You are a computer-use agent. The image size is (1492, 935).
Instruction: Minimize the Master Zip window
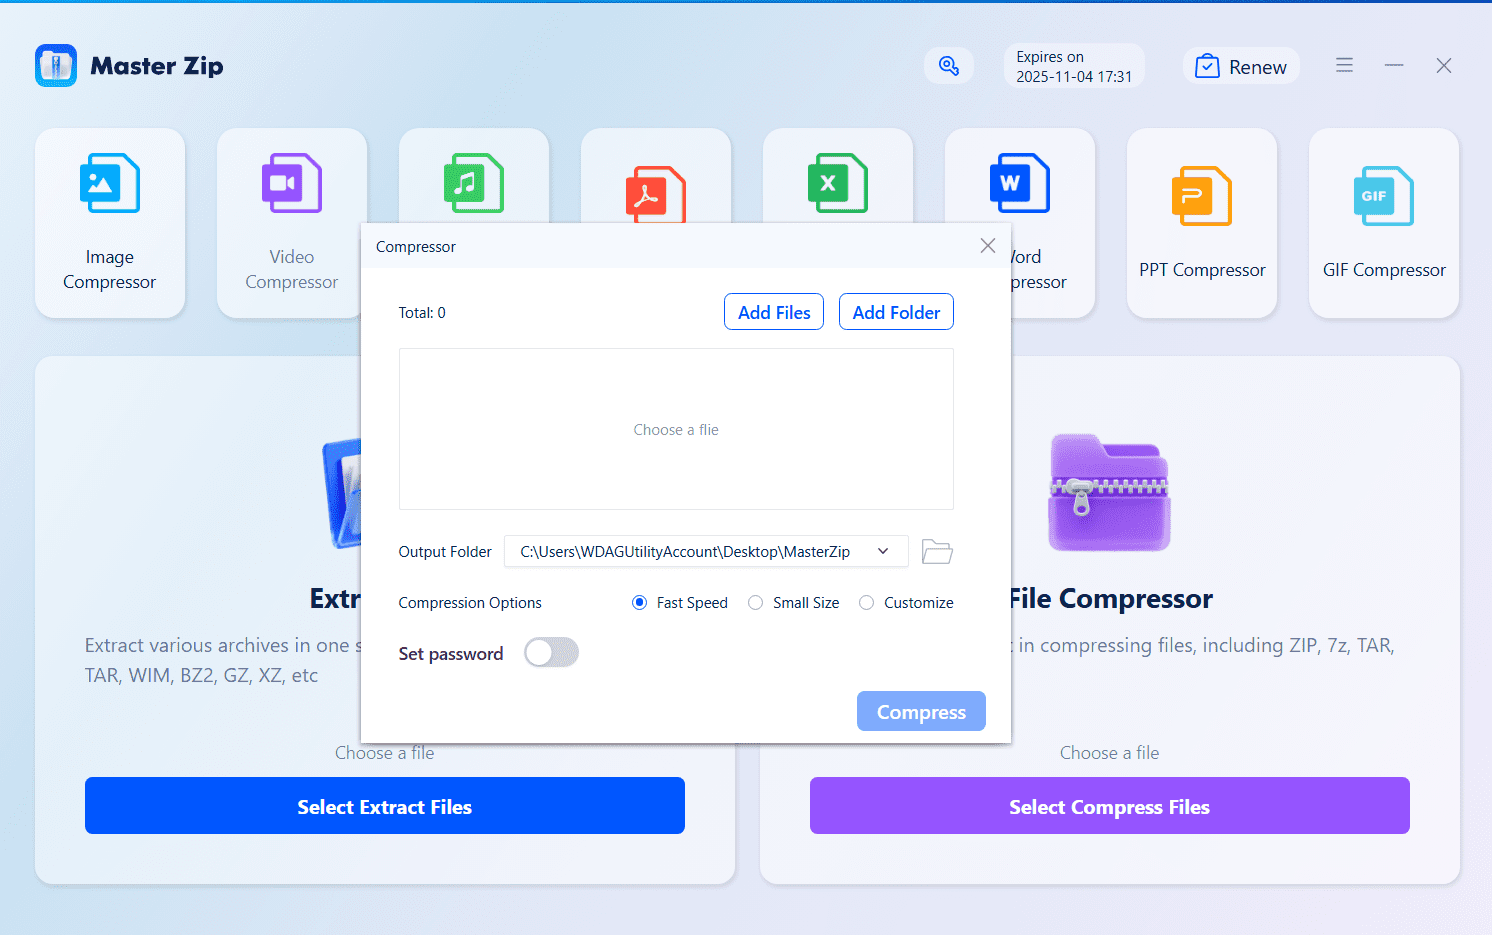(1394, 65)
